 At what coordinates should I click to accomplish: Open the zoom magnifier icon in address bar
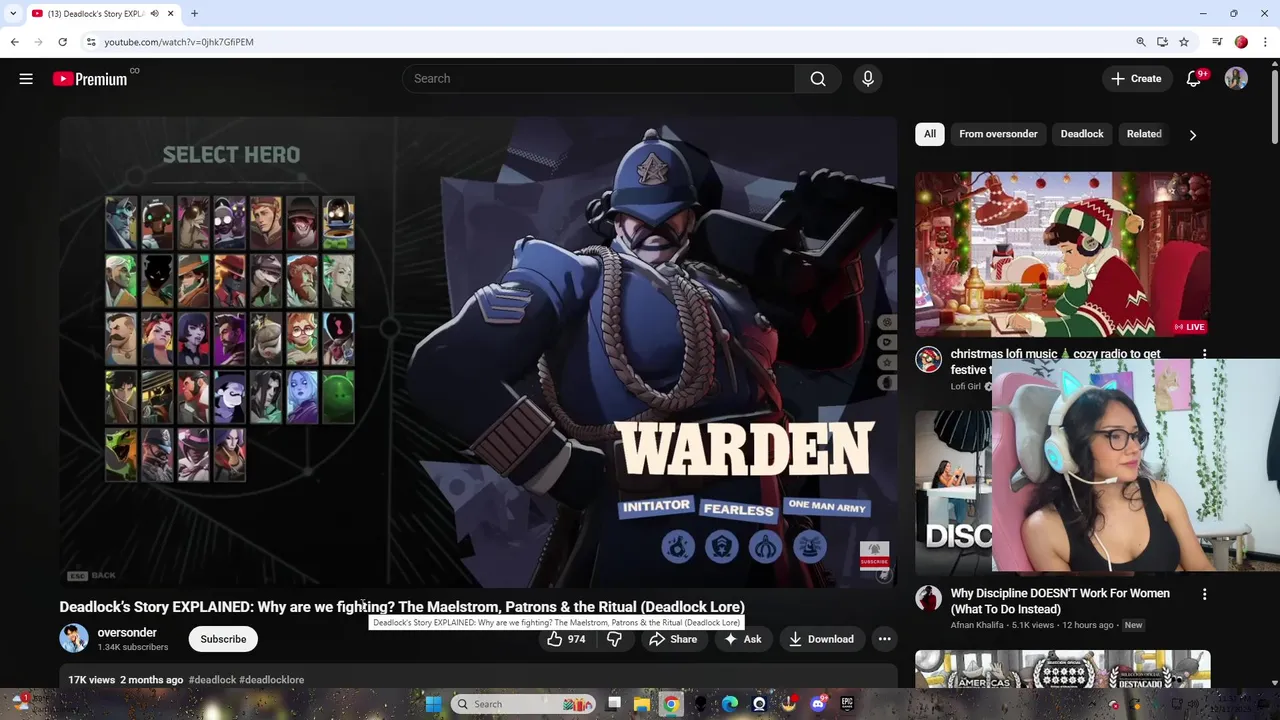coord(1141,42)
